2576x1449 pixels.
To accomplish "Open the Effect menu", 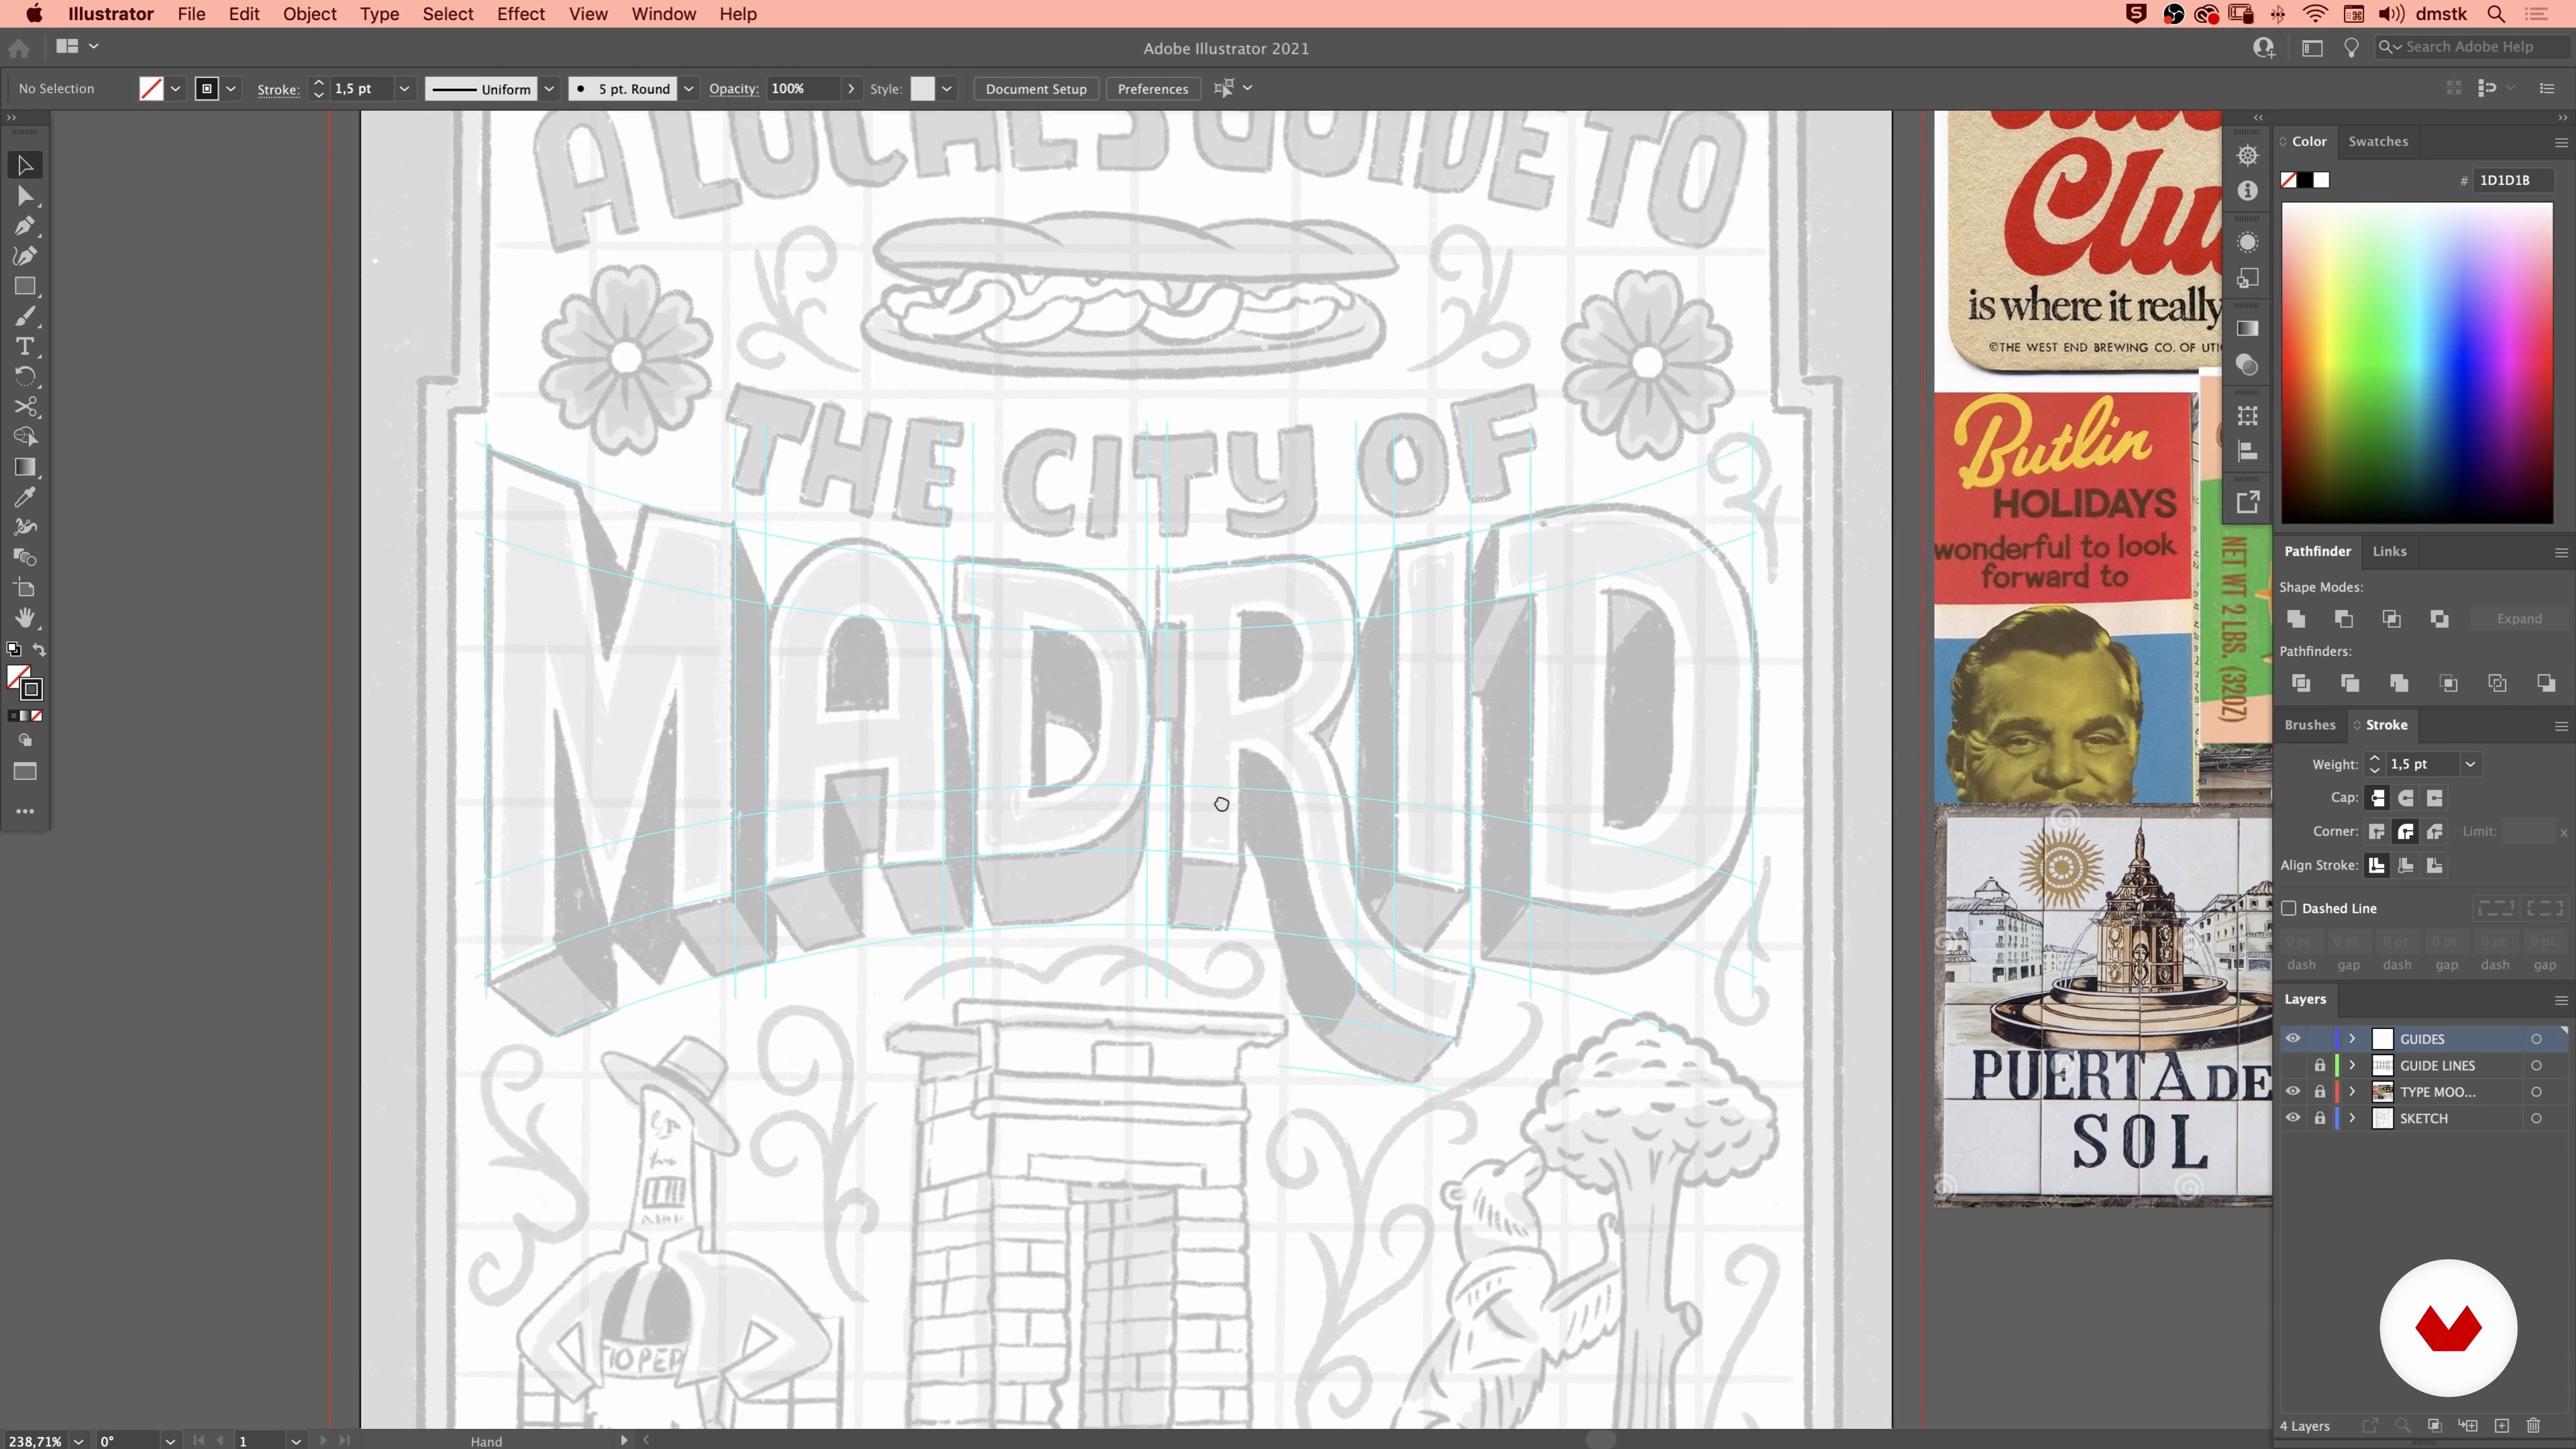I will [x=521, y=14].
